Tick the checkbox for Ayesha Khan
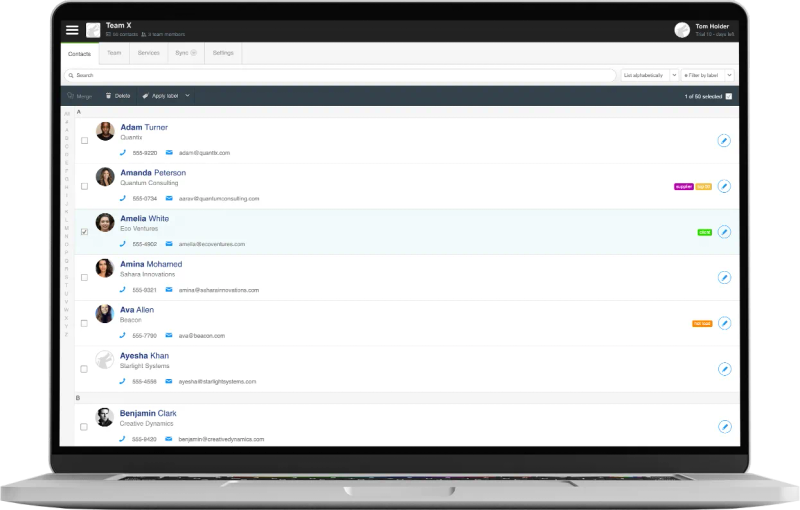 [x=84, y=369]
